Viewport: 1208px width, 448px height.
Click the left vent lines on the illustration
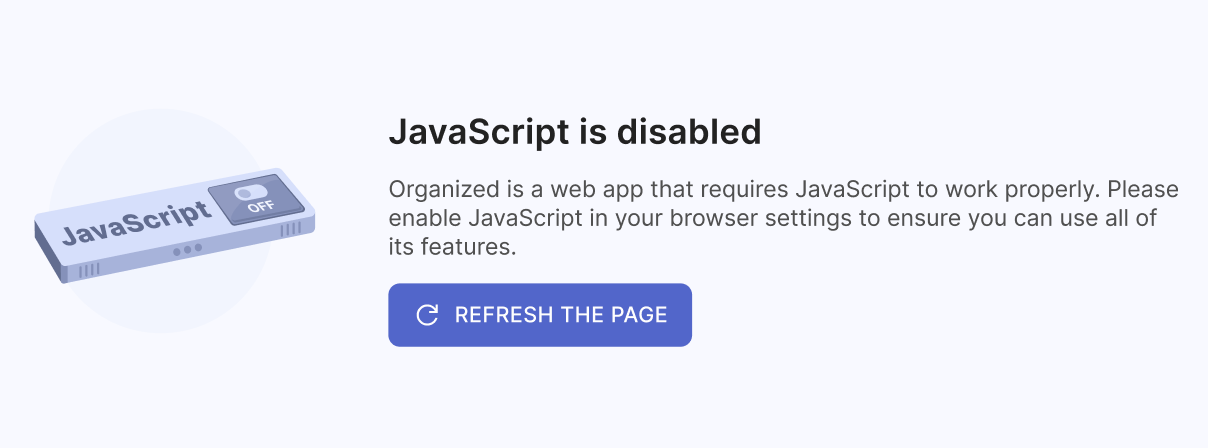click(x=89, y=270)
